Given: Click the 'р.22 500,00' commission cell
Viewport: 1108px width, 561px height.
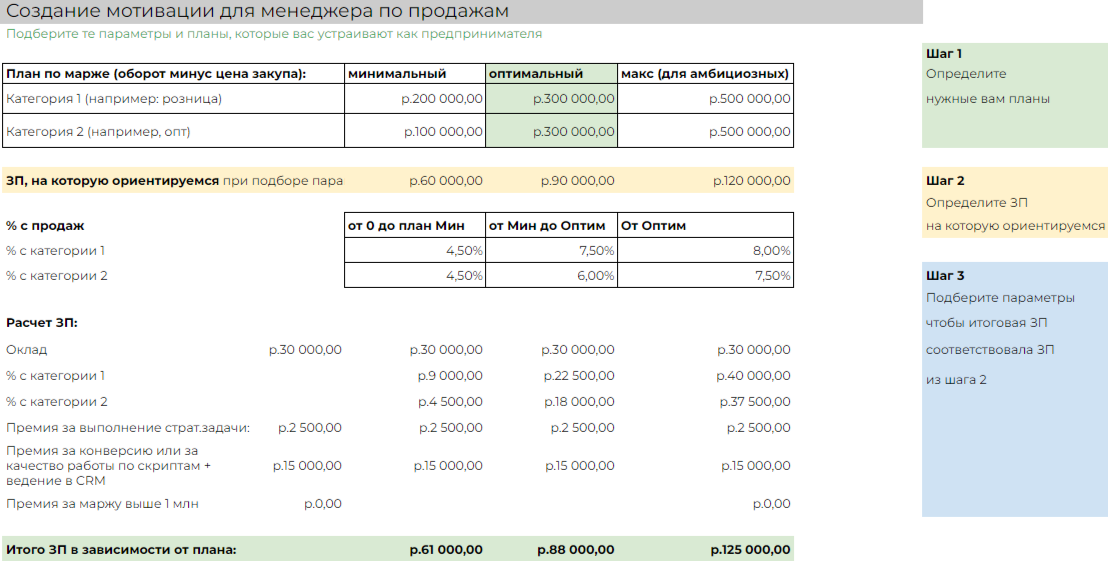Looking at the screenshot, I should click(x=579, y=376).
